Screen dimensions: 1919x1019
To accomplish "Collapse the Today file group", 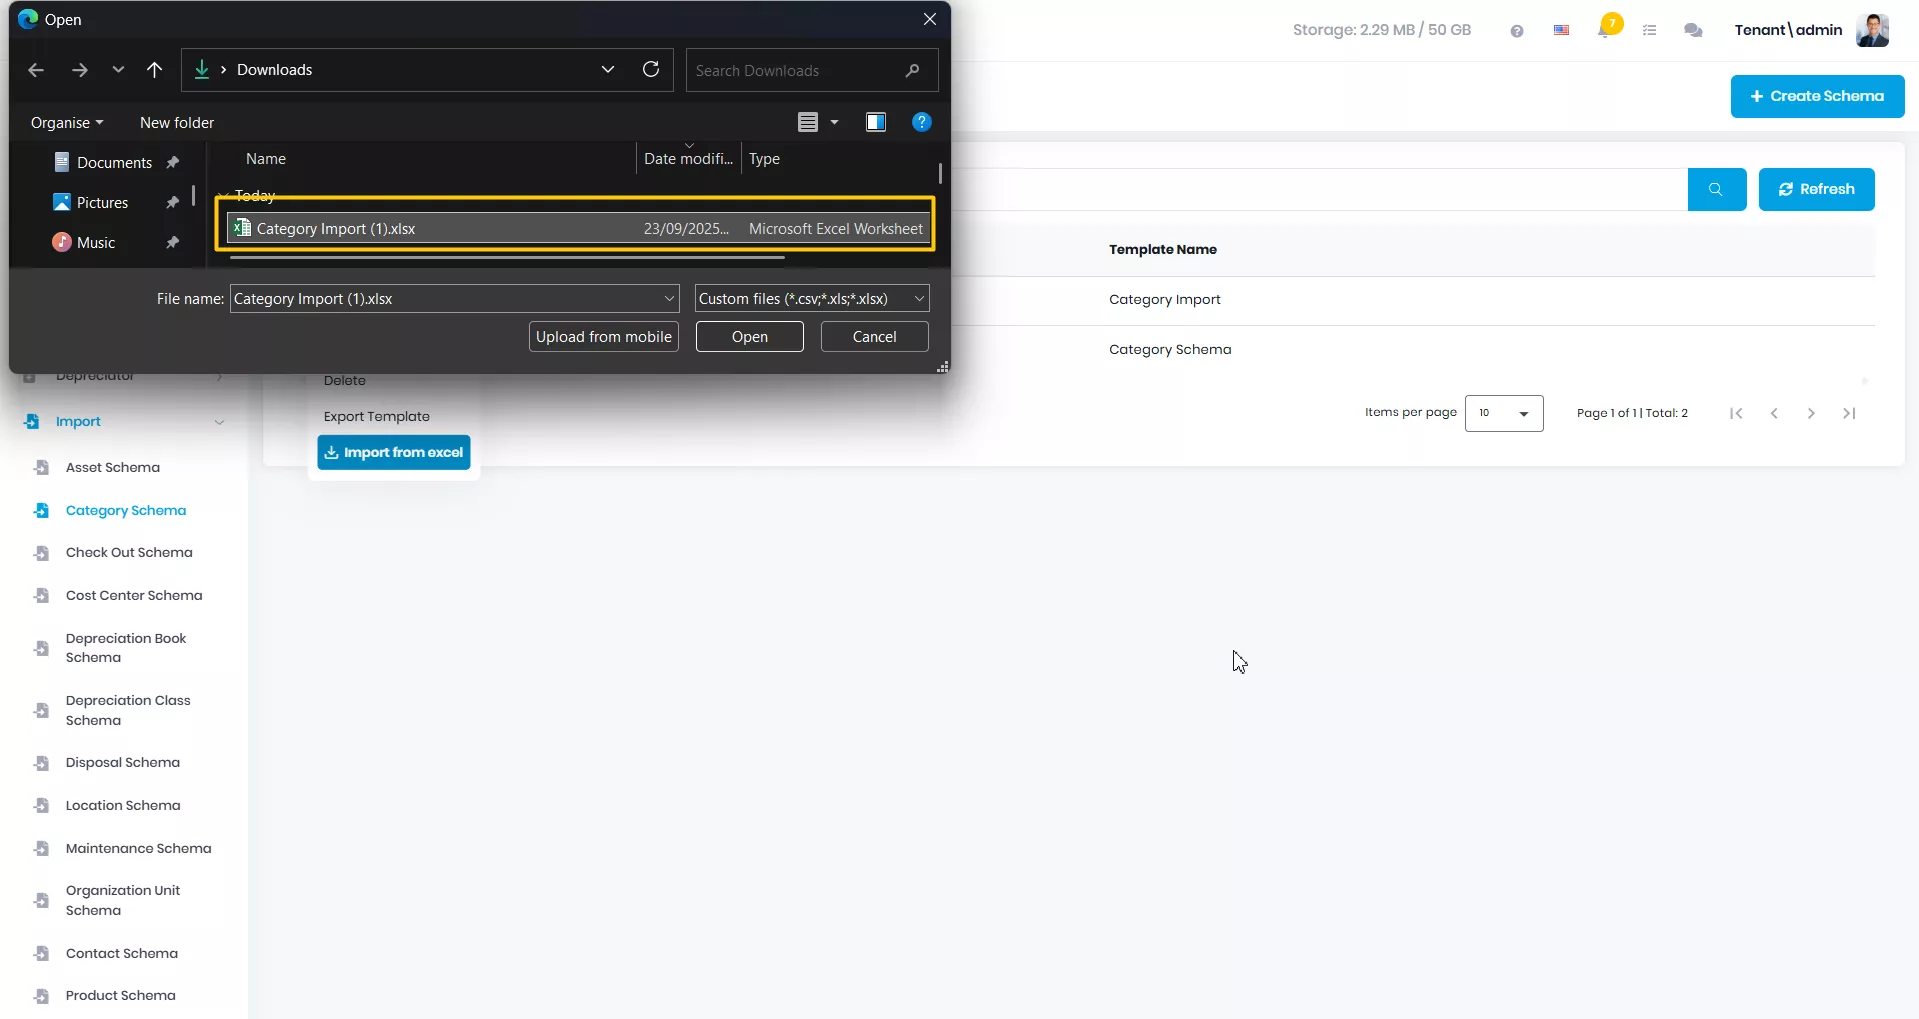I will tap(224, 196).
